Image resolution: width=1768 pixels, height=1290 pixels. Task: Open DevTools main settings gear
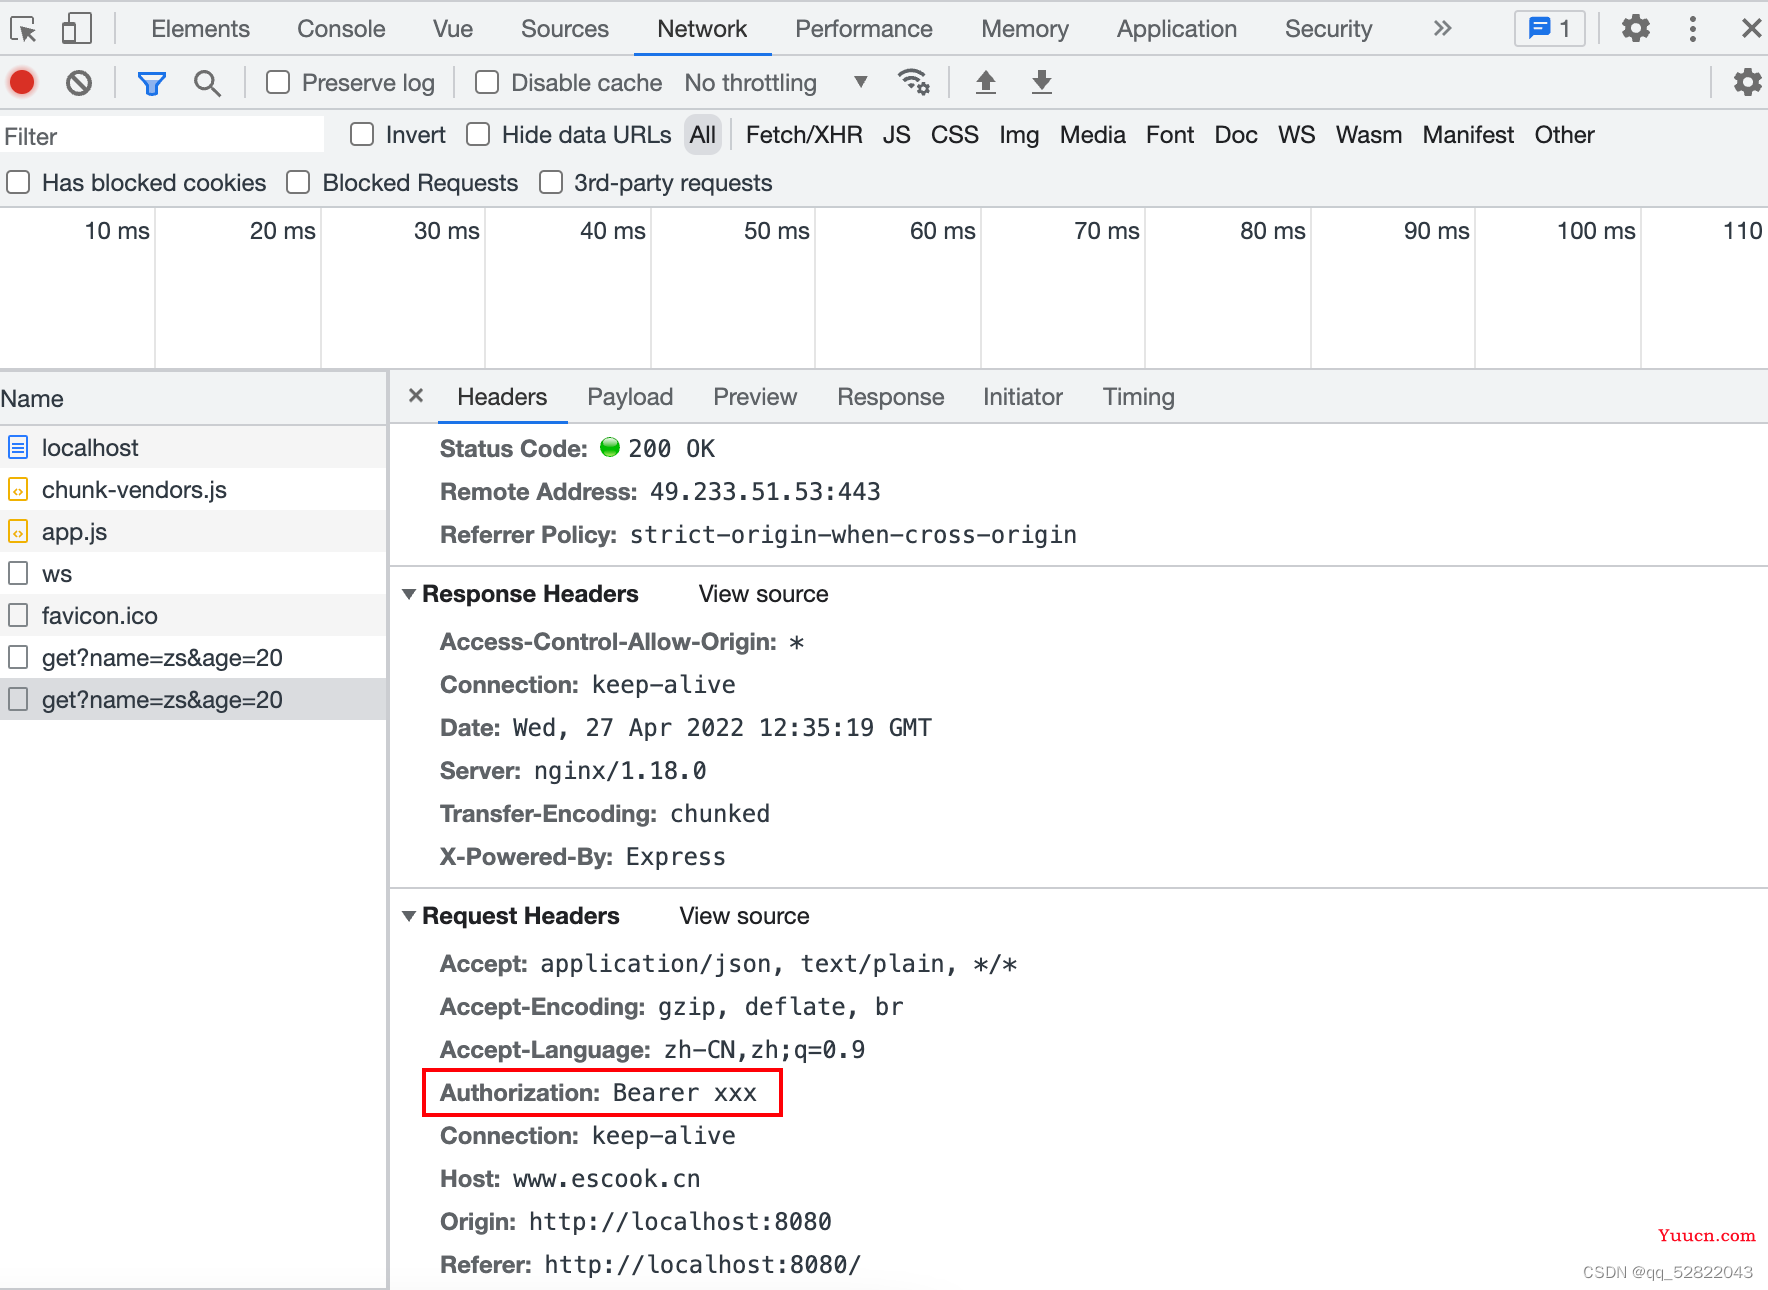point(1636,28)
